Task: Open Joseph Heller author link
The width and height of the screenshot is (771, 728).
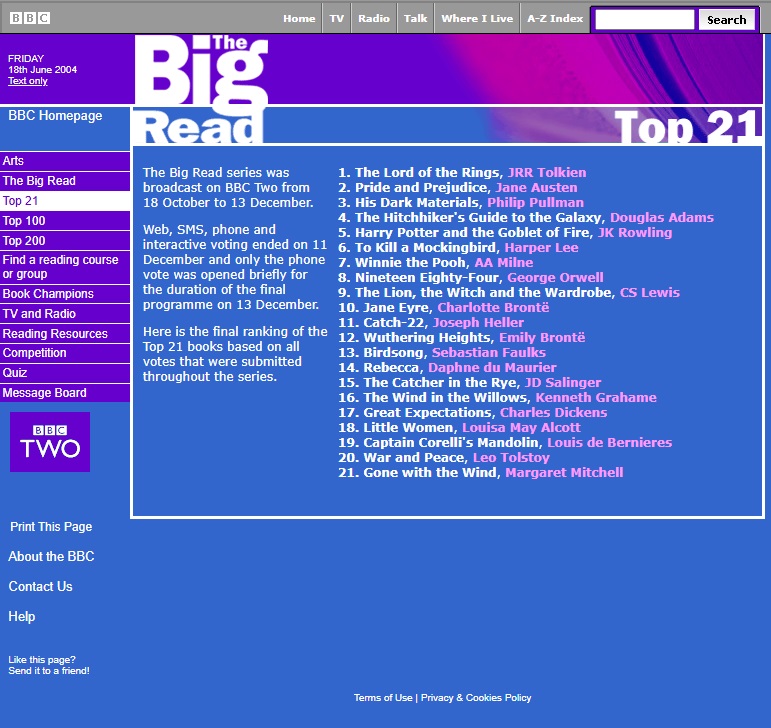Action: click(478, 323)
